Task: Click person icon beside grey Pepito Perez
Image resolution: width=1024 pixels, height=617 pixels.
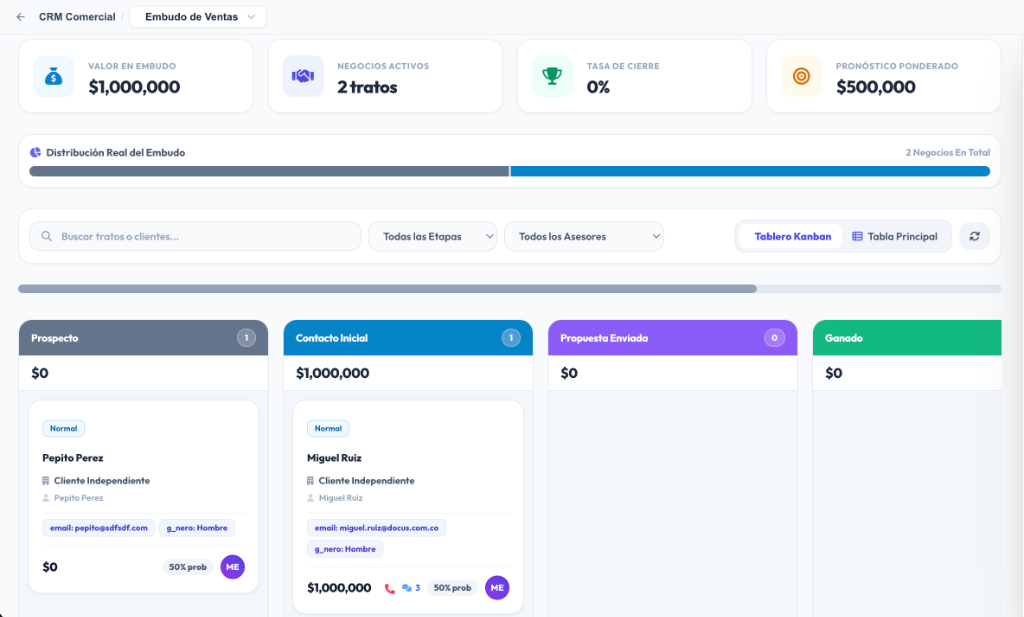Action: pos(46,498)
